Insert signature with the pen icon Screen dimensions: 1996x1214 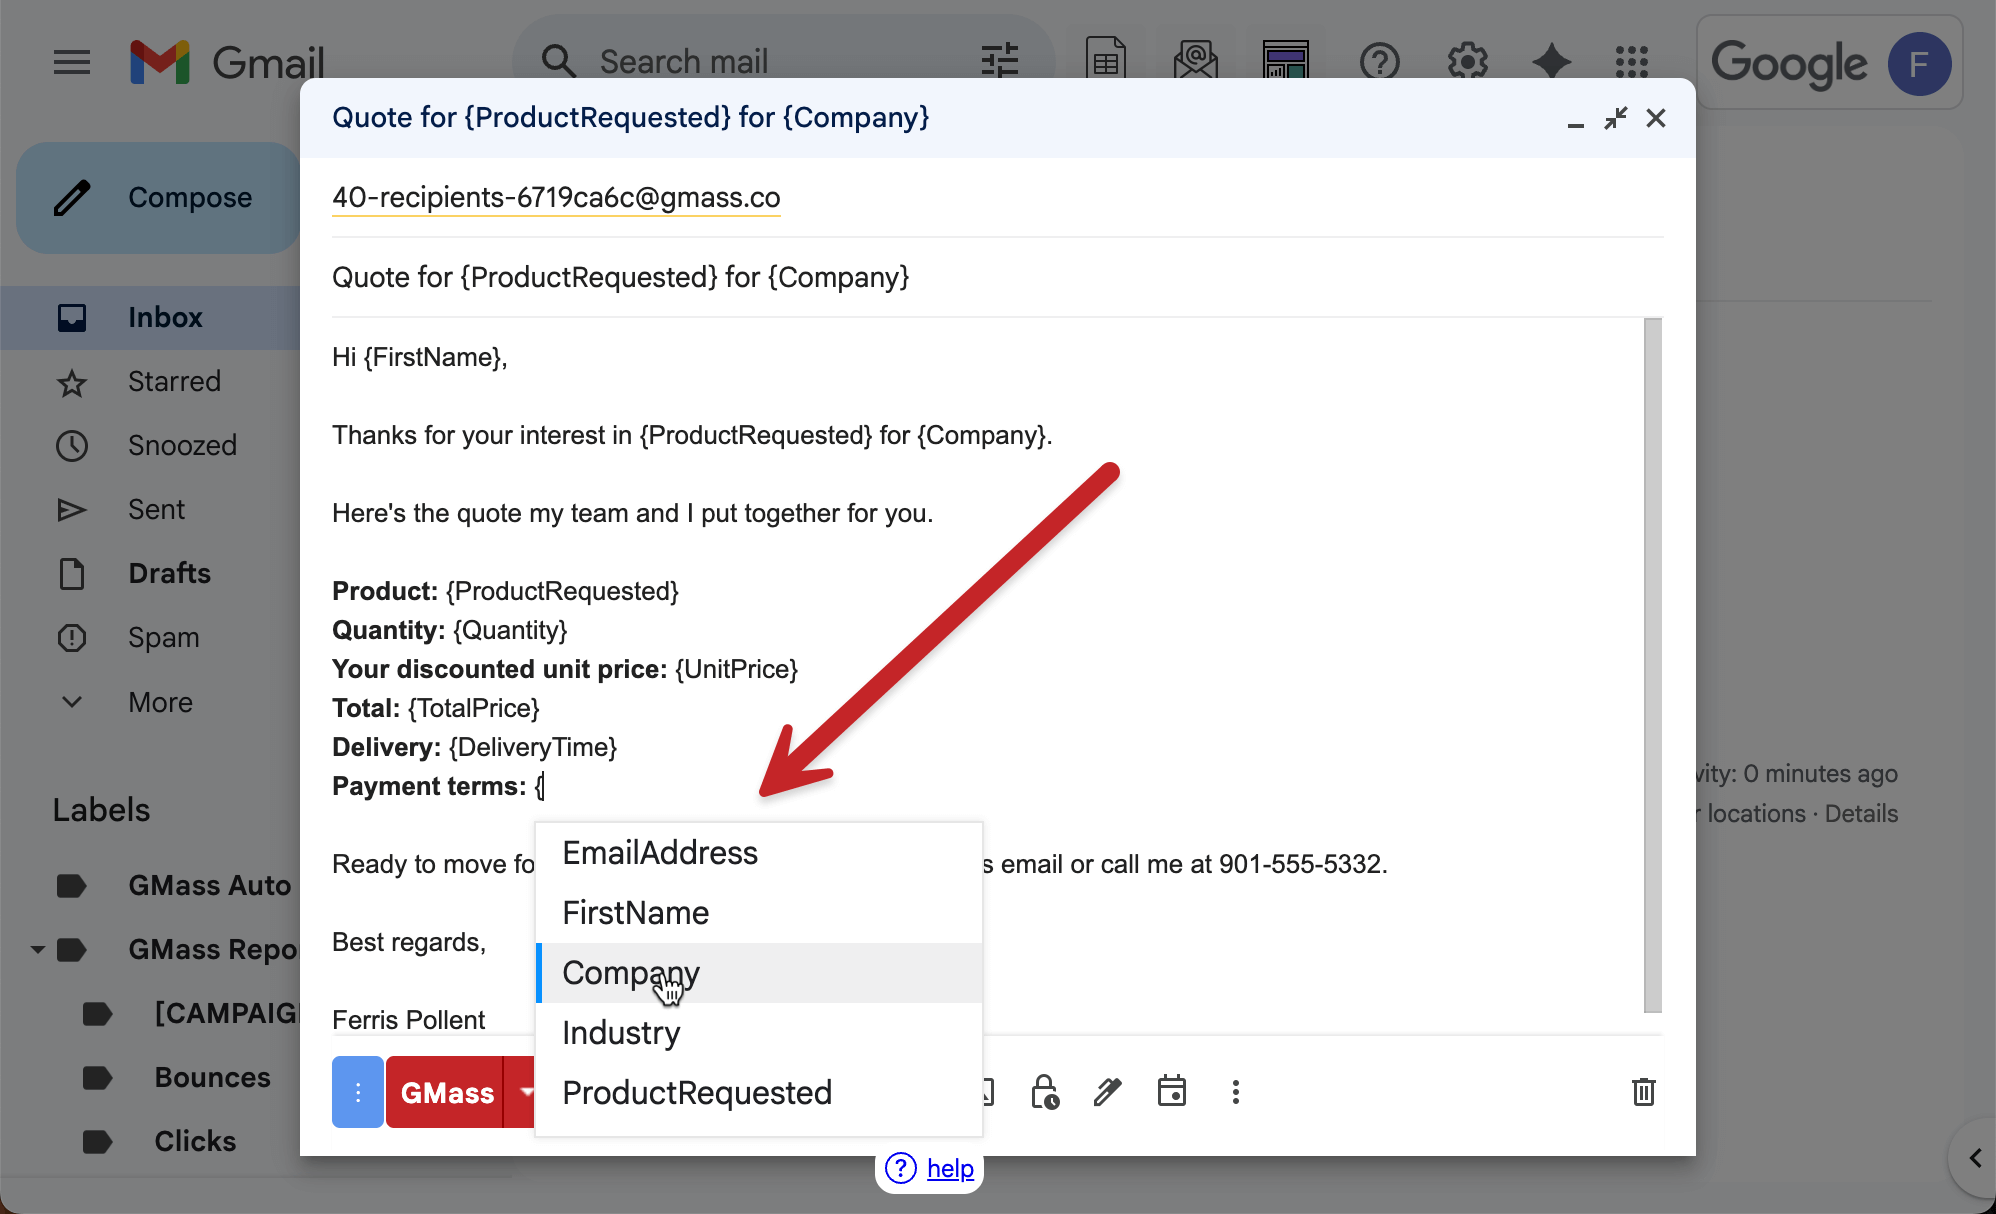coord(1107,1092)
